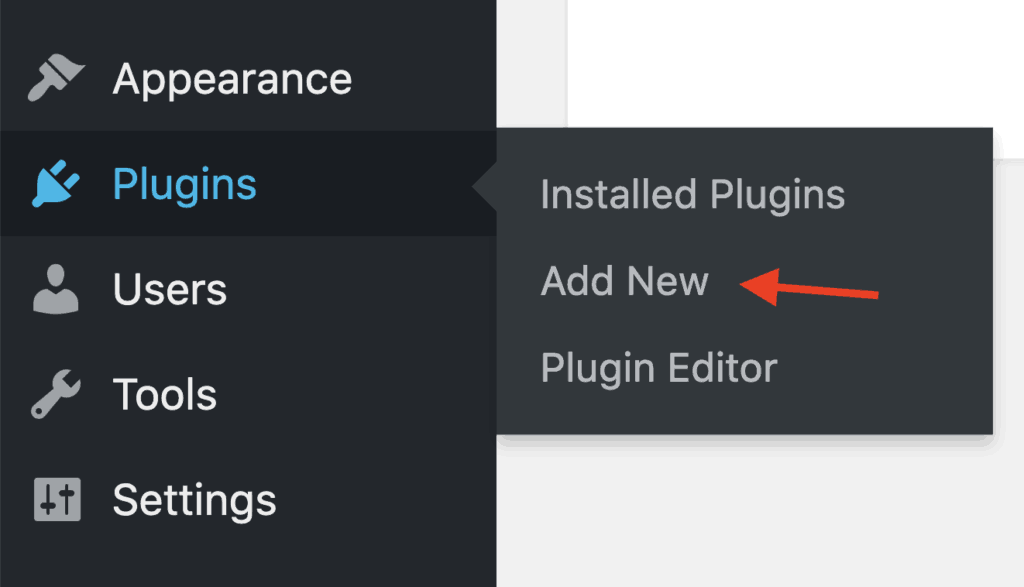Click the white content panel area
This screenshot has height=587, width=1024.
coord(795,63)
